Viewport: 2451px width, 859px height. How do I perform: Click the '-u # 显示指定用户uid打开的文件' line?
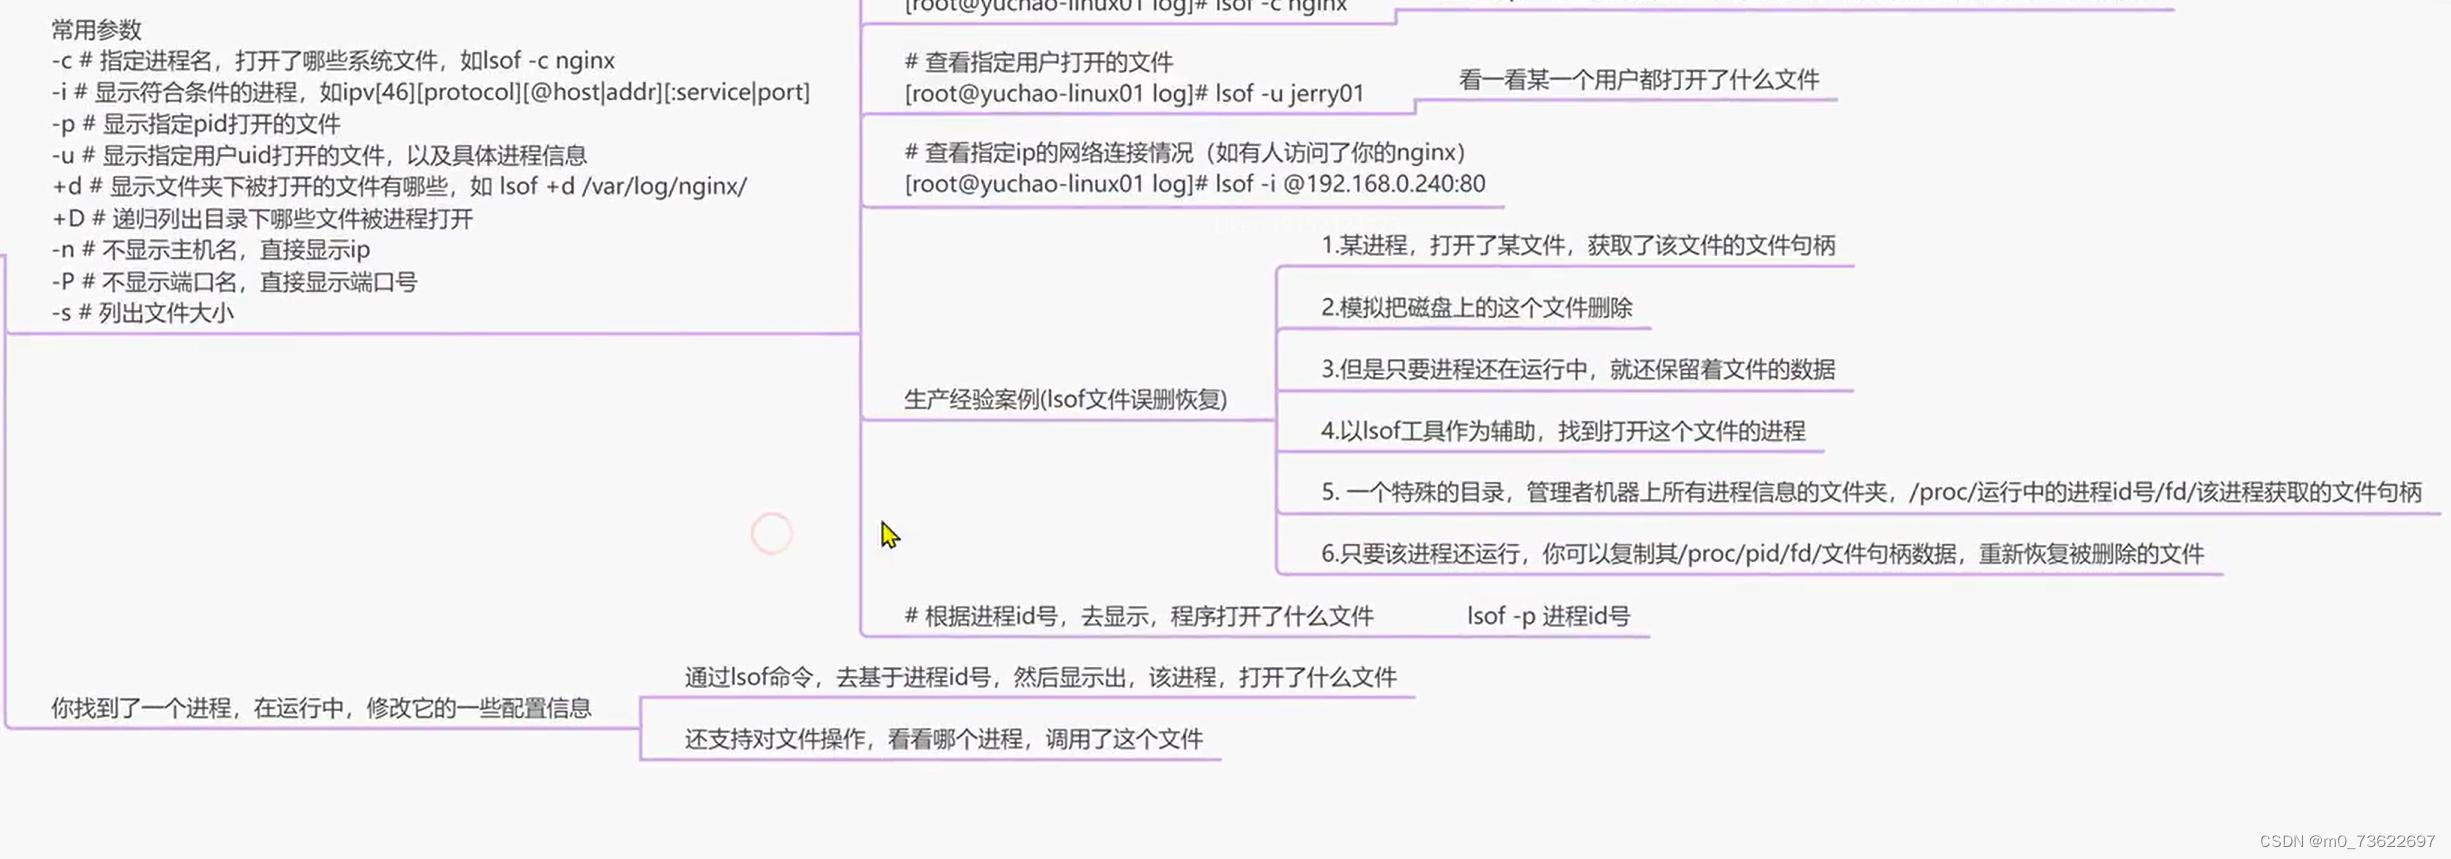point(319,155)
